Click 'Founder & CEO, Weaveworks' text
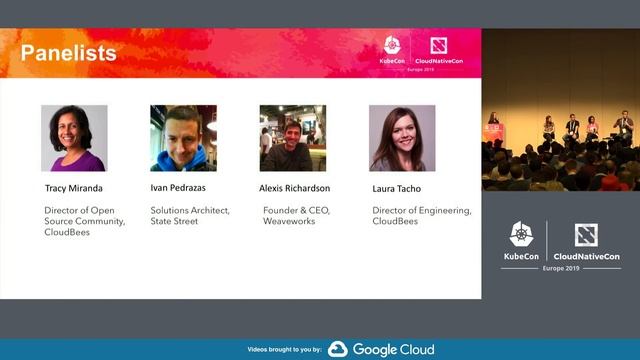 tap(296, 216)
